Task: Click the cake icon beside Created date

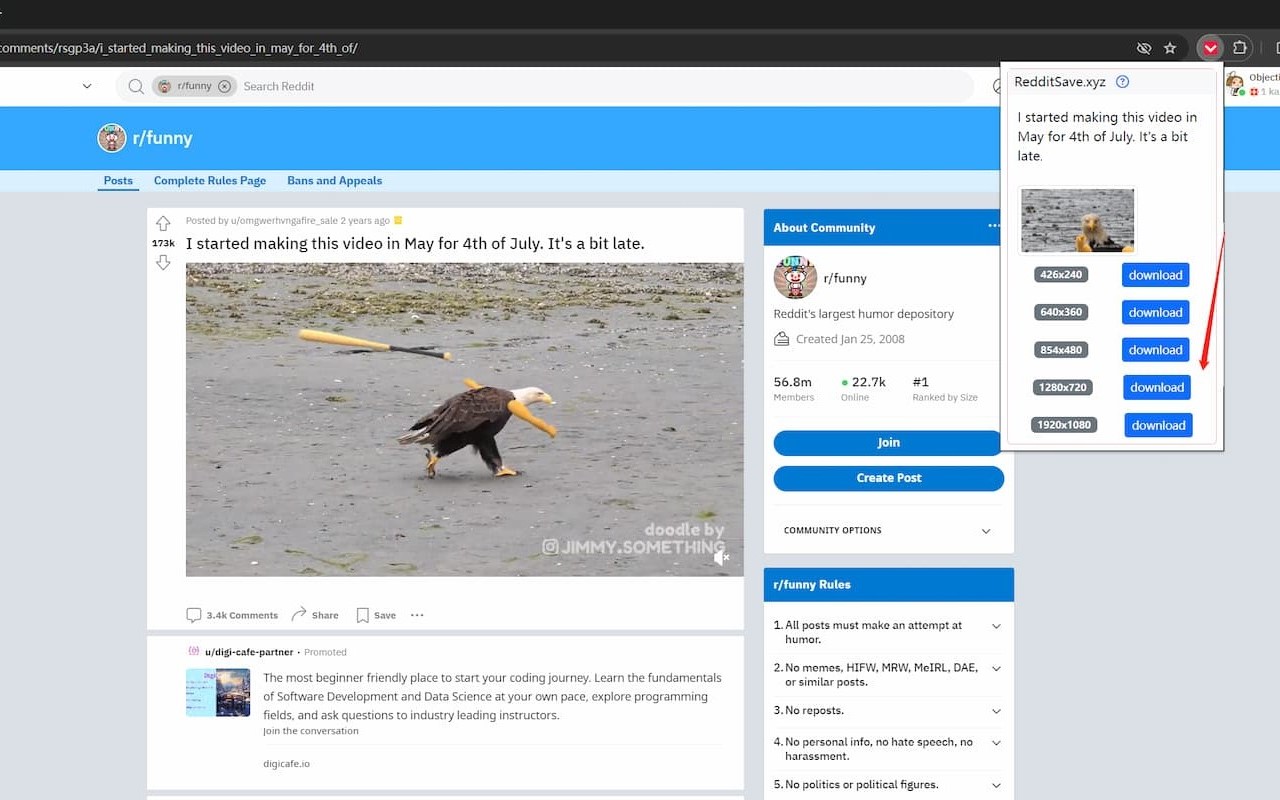Action: tap(782, 339)
